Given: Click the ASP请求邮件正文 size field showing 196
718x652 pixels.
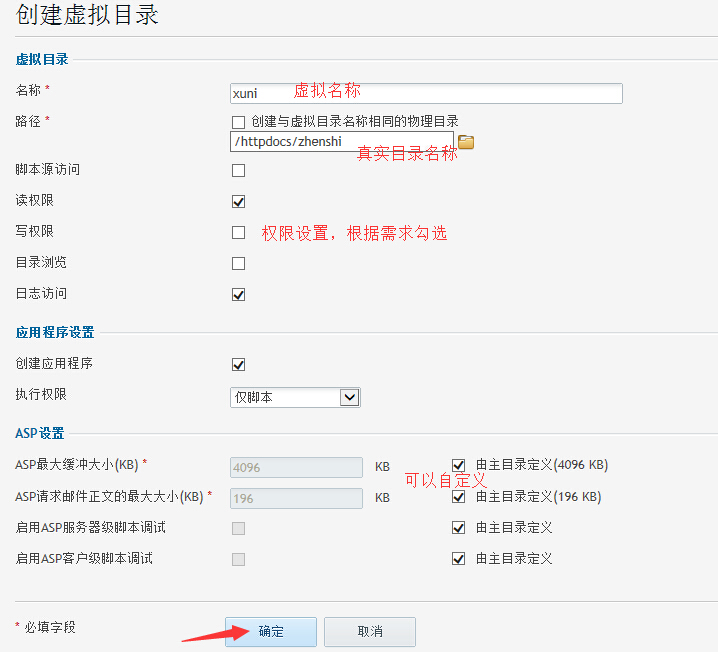Looking at the screenshot, I should coord(296,498).
